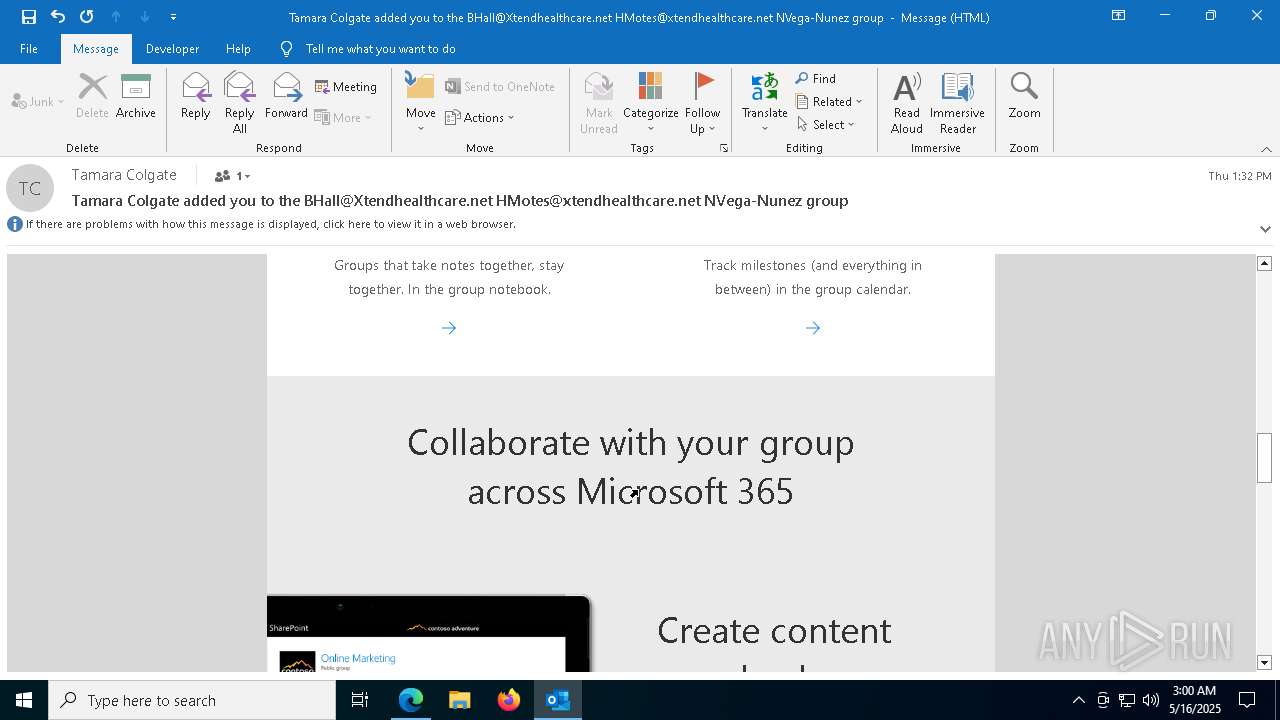Image resolution: width=1280 pixels, height=720 pixels.
Task: Go to next item arrow
Action: click(144, 16)
